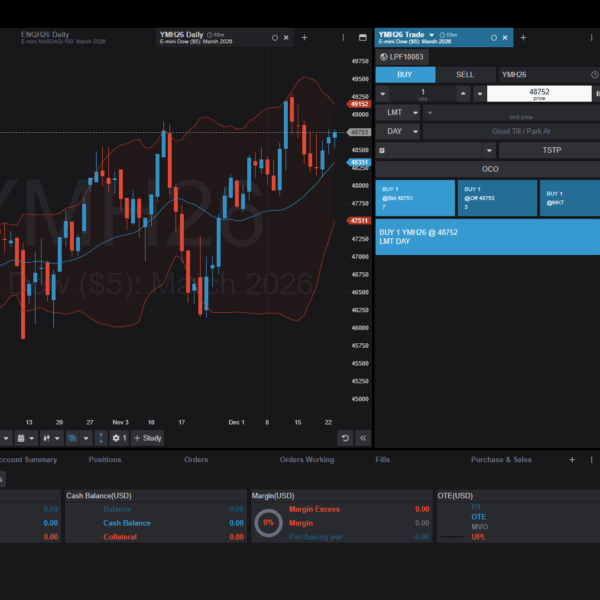The image size is (600, 600).
Task: Switch to the ENQH26 Daily chart tab
Action: pyautogui.click(x=45, y=35)
